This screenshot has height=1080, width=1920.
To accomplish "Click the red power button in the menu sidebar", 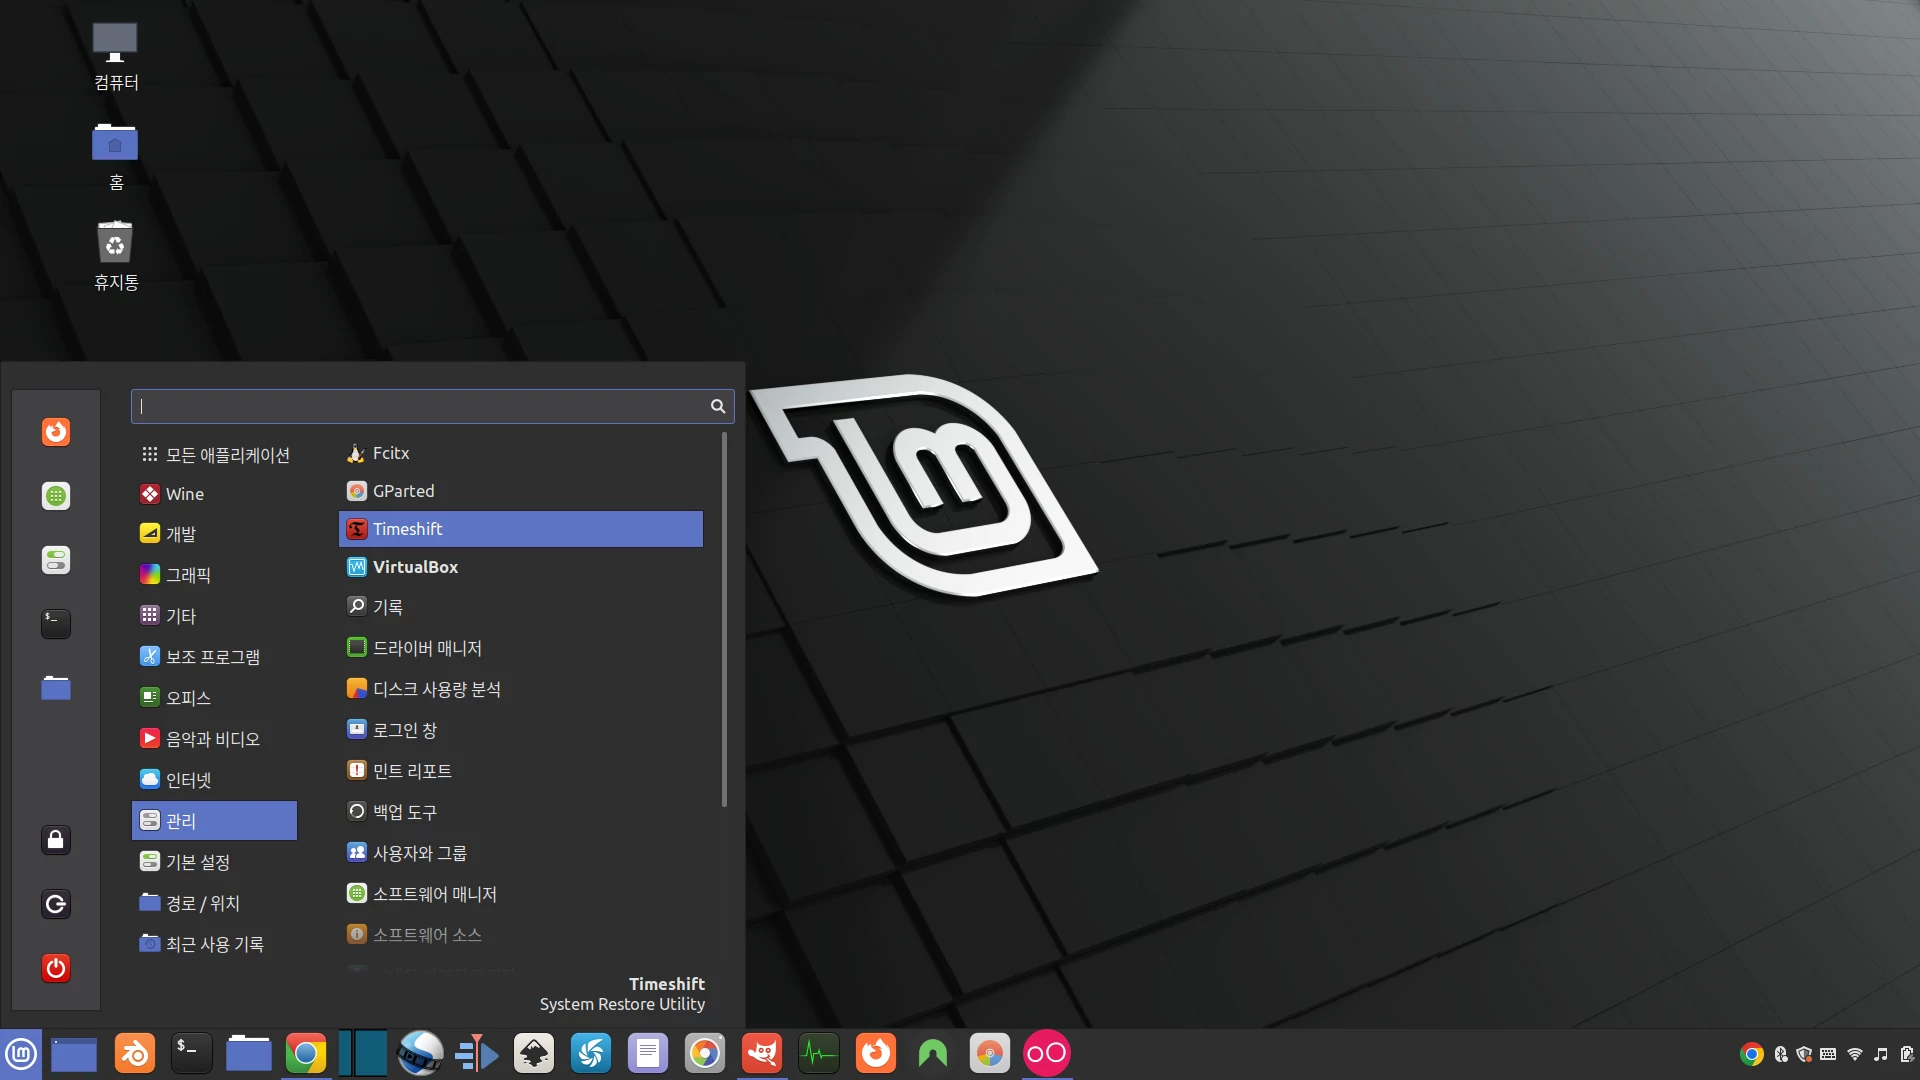I will (x=56, y=968).
